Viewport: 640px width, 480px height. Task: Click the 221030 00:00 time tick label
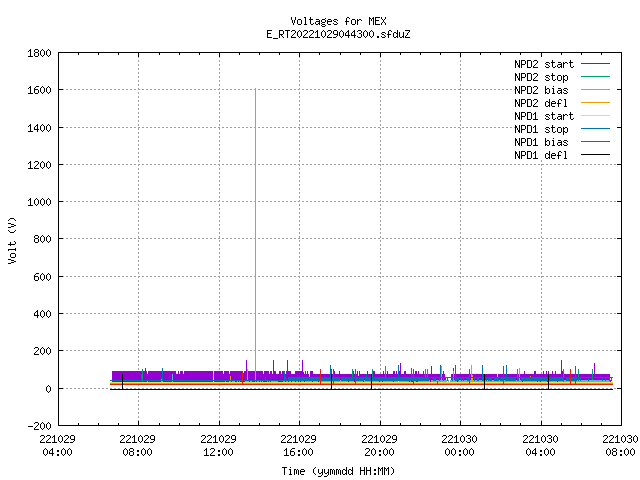pyautogui.click(x=459, y=445)
